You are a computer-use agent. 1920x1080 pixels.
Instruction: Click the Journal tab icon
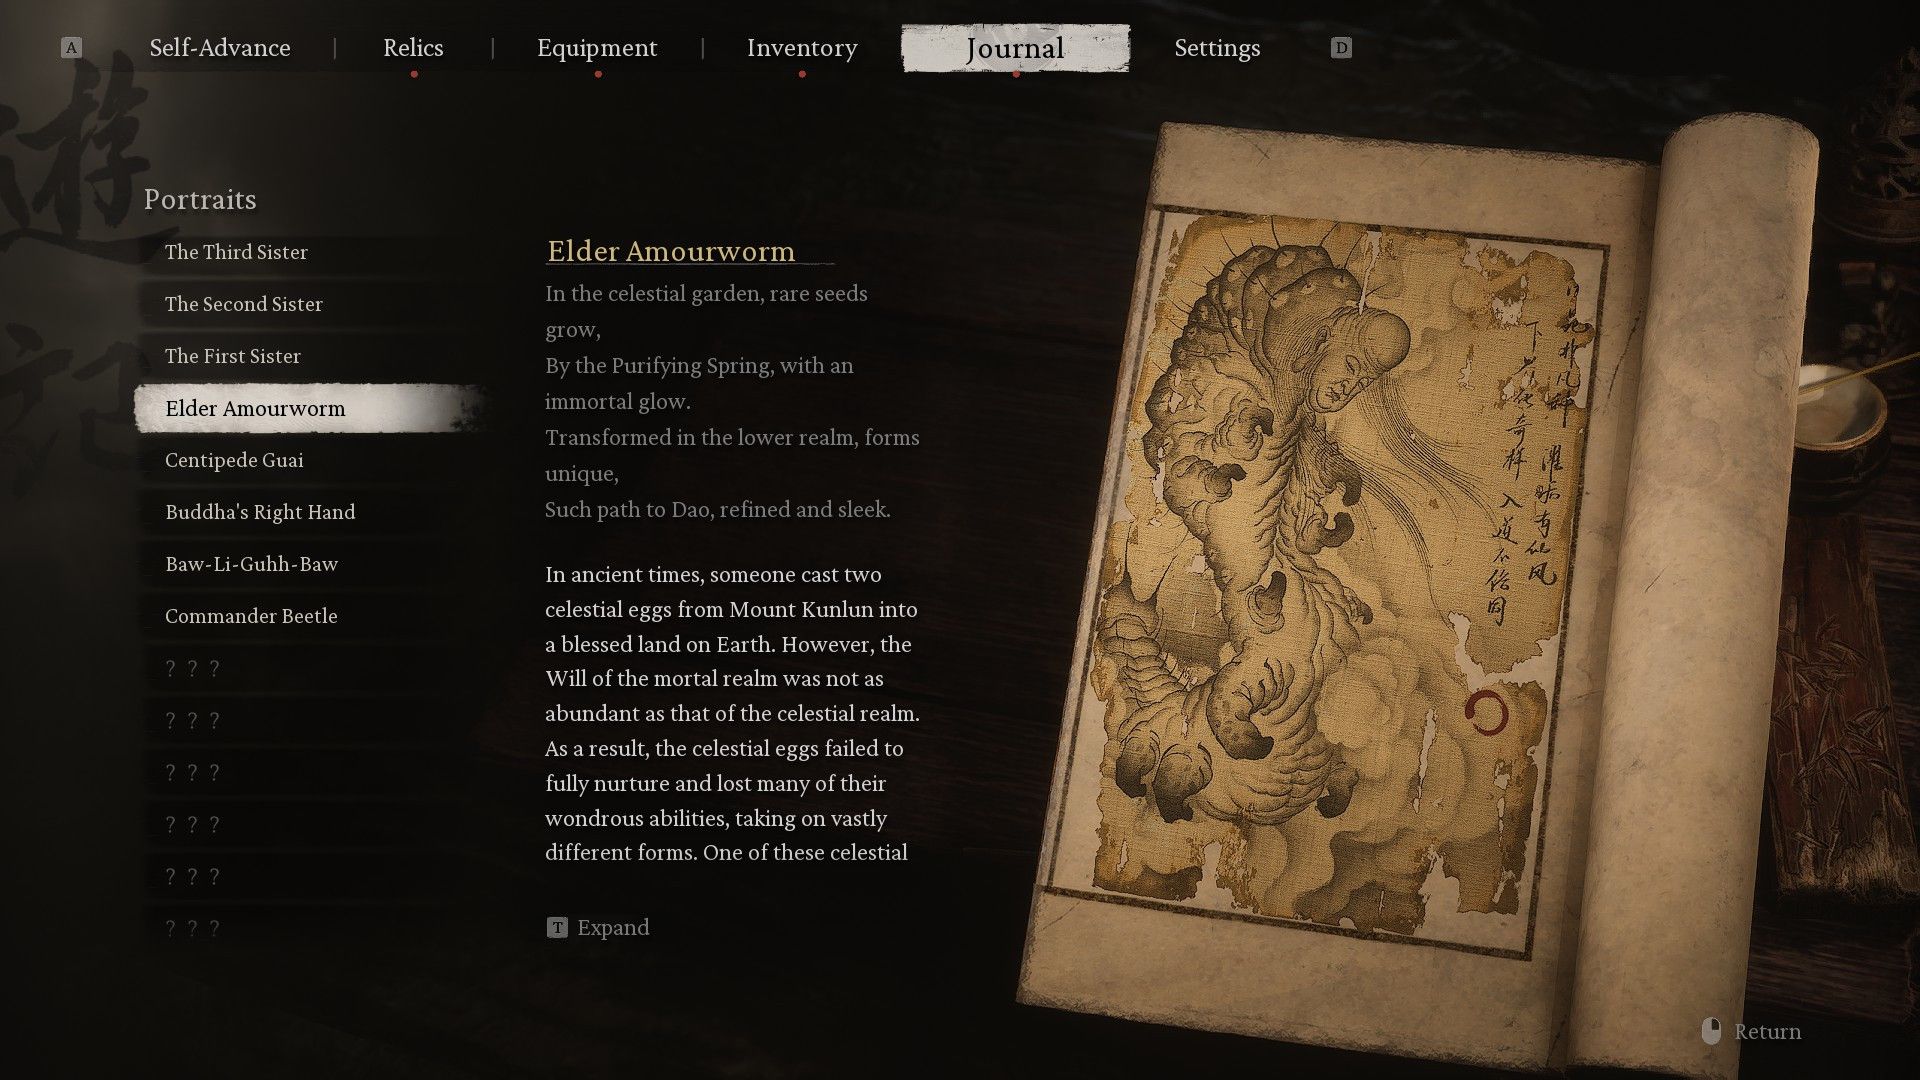click(x=1015, y=47)
